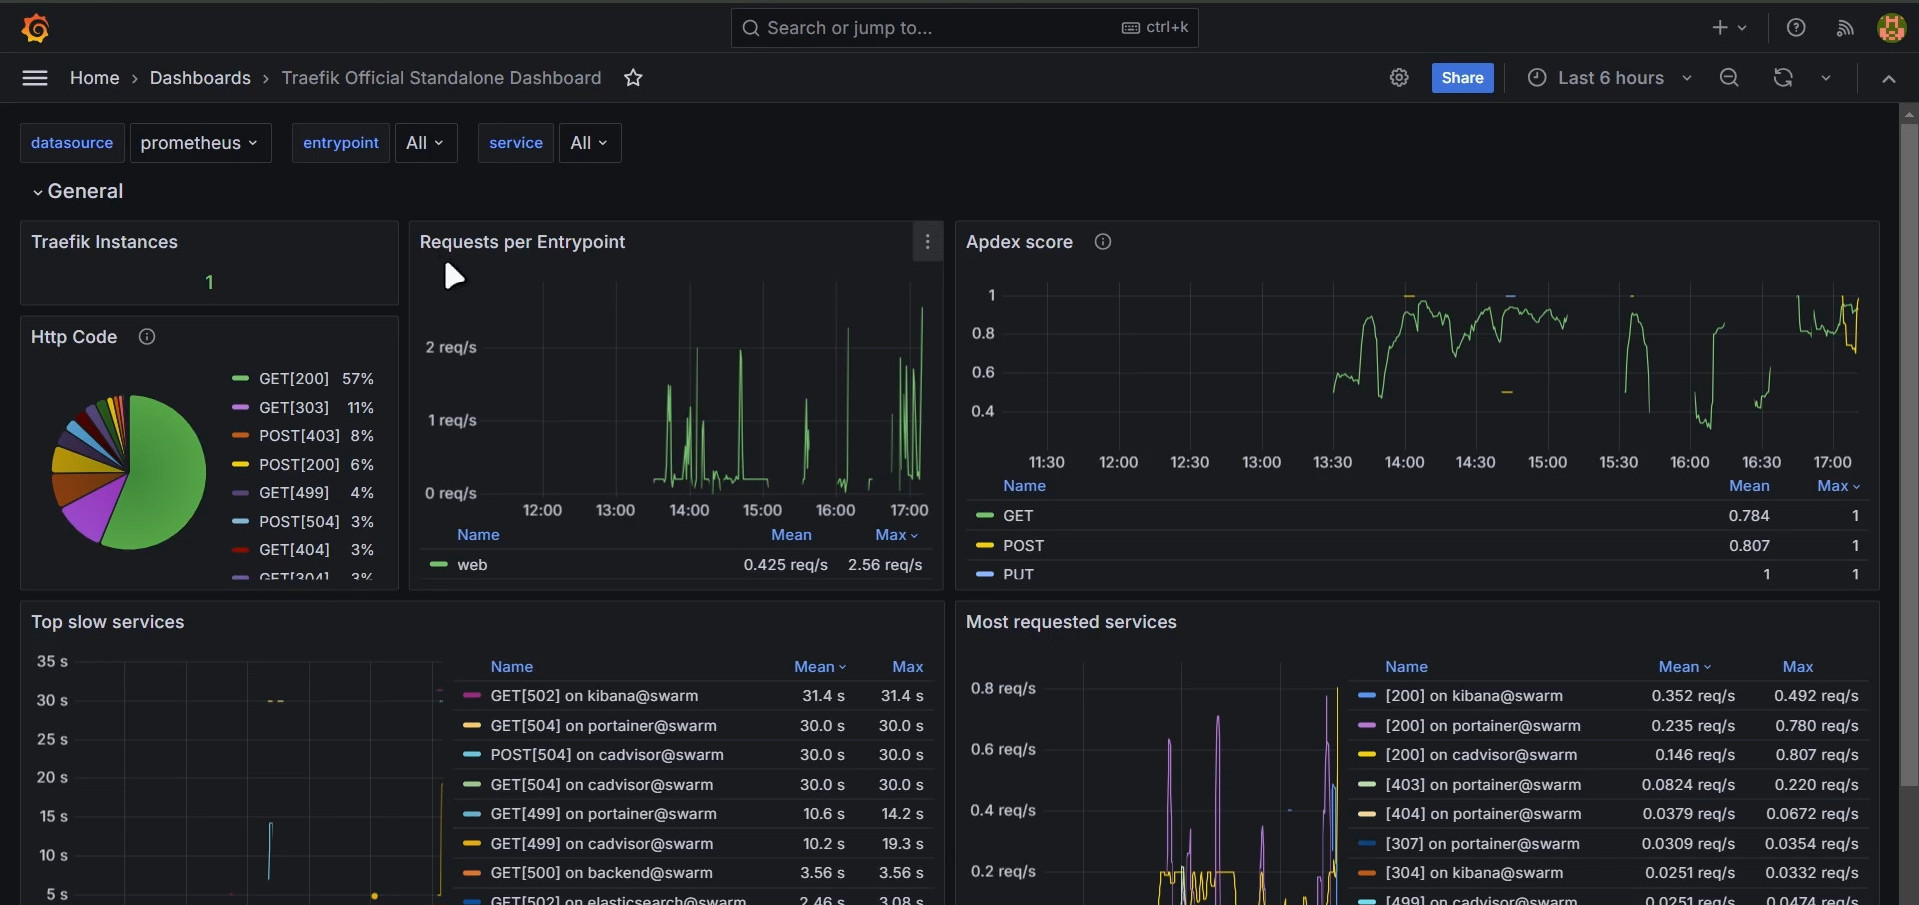The width and height of the screenshot is (1919, 905).
Task: Star the Traefik dashboard as favorite
Action: 633,78
